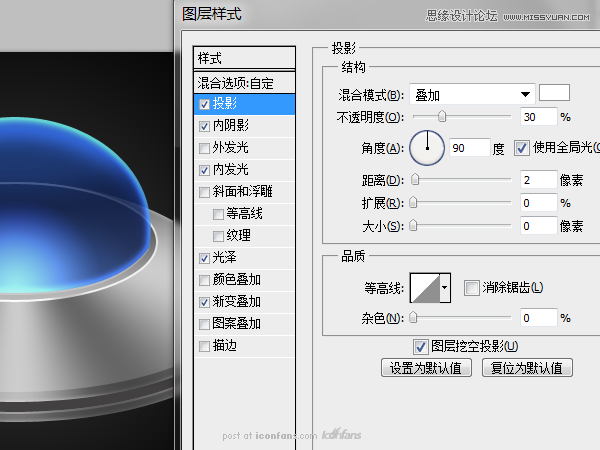Open the 光泽 satin settings row
600x450 pixels.
245,258
